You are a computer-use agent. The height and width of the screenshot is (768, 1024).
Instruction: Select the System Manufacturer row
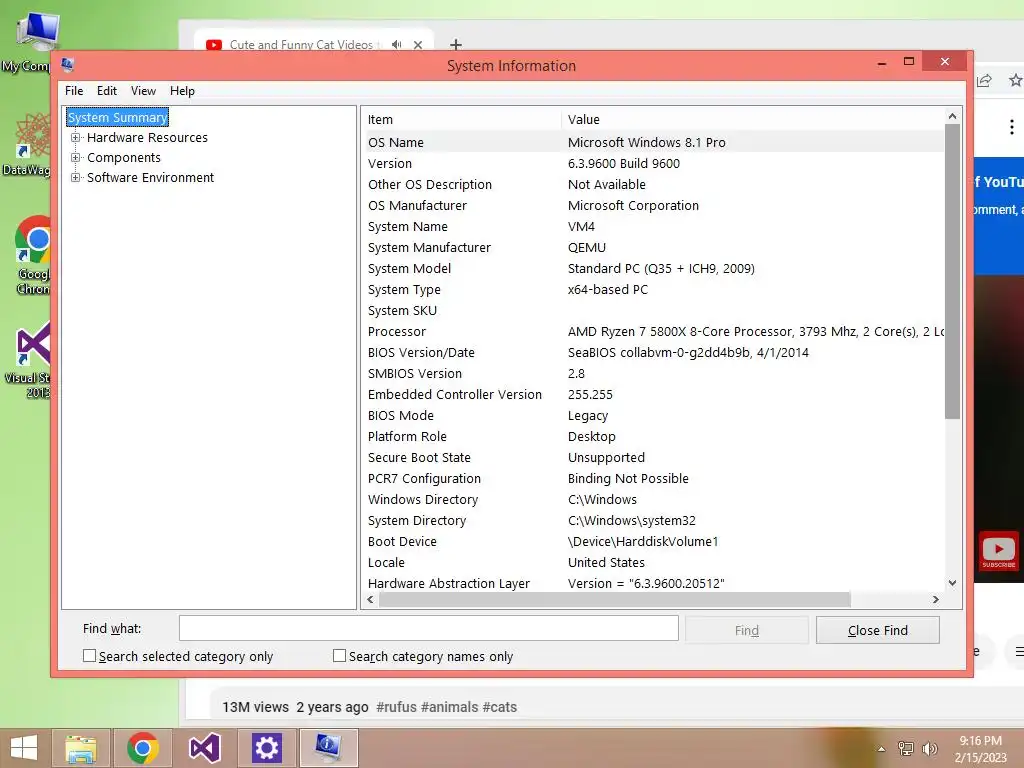pyautogui.click(x=653, y=248)
